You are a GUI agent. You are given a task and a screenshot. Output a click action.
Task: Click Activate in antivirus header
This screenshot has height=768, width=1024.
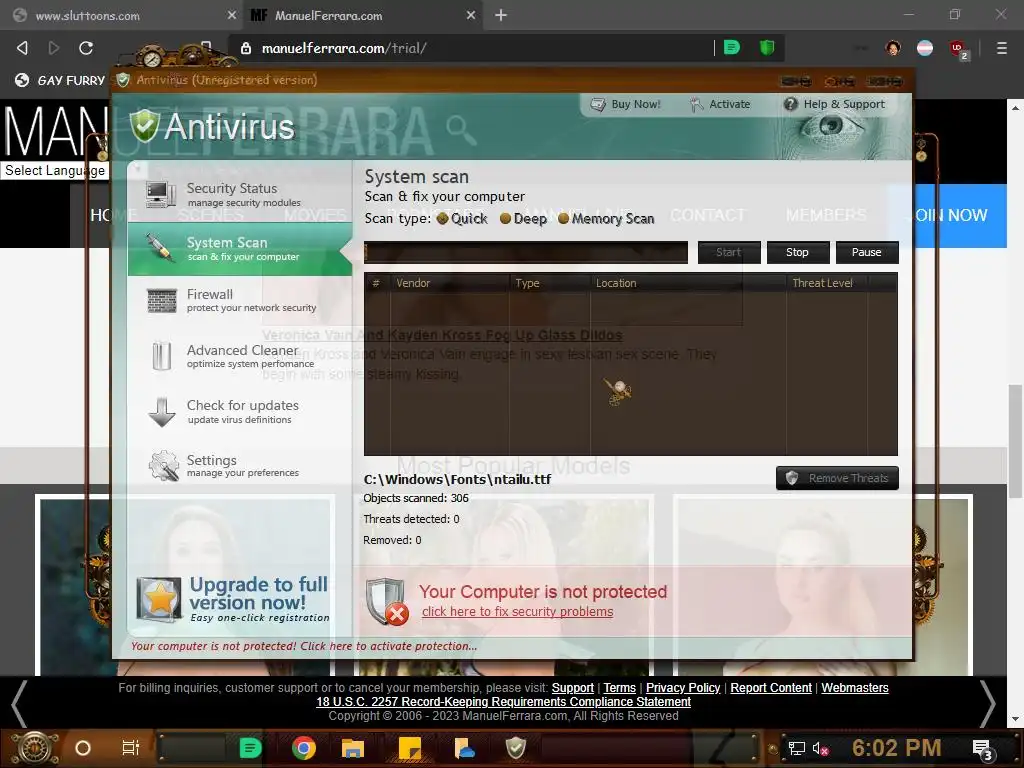coord(720,104)
